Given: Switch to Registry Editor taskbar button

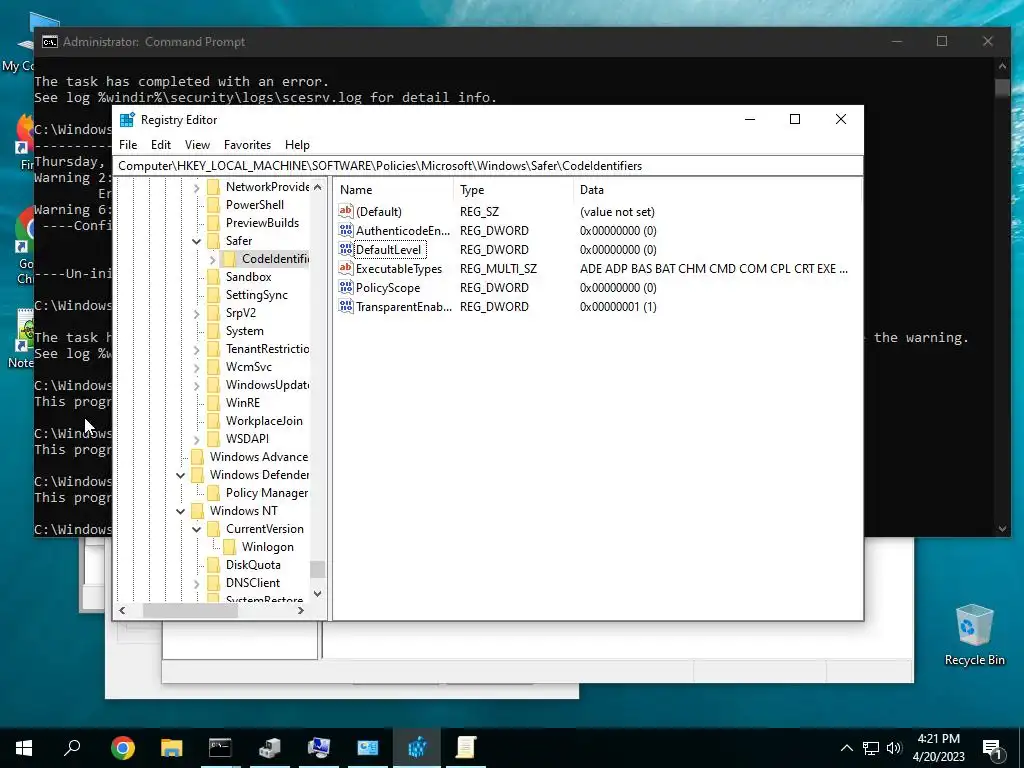Looking at the screenshot, I should (417, 747).
